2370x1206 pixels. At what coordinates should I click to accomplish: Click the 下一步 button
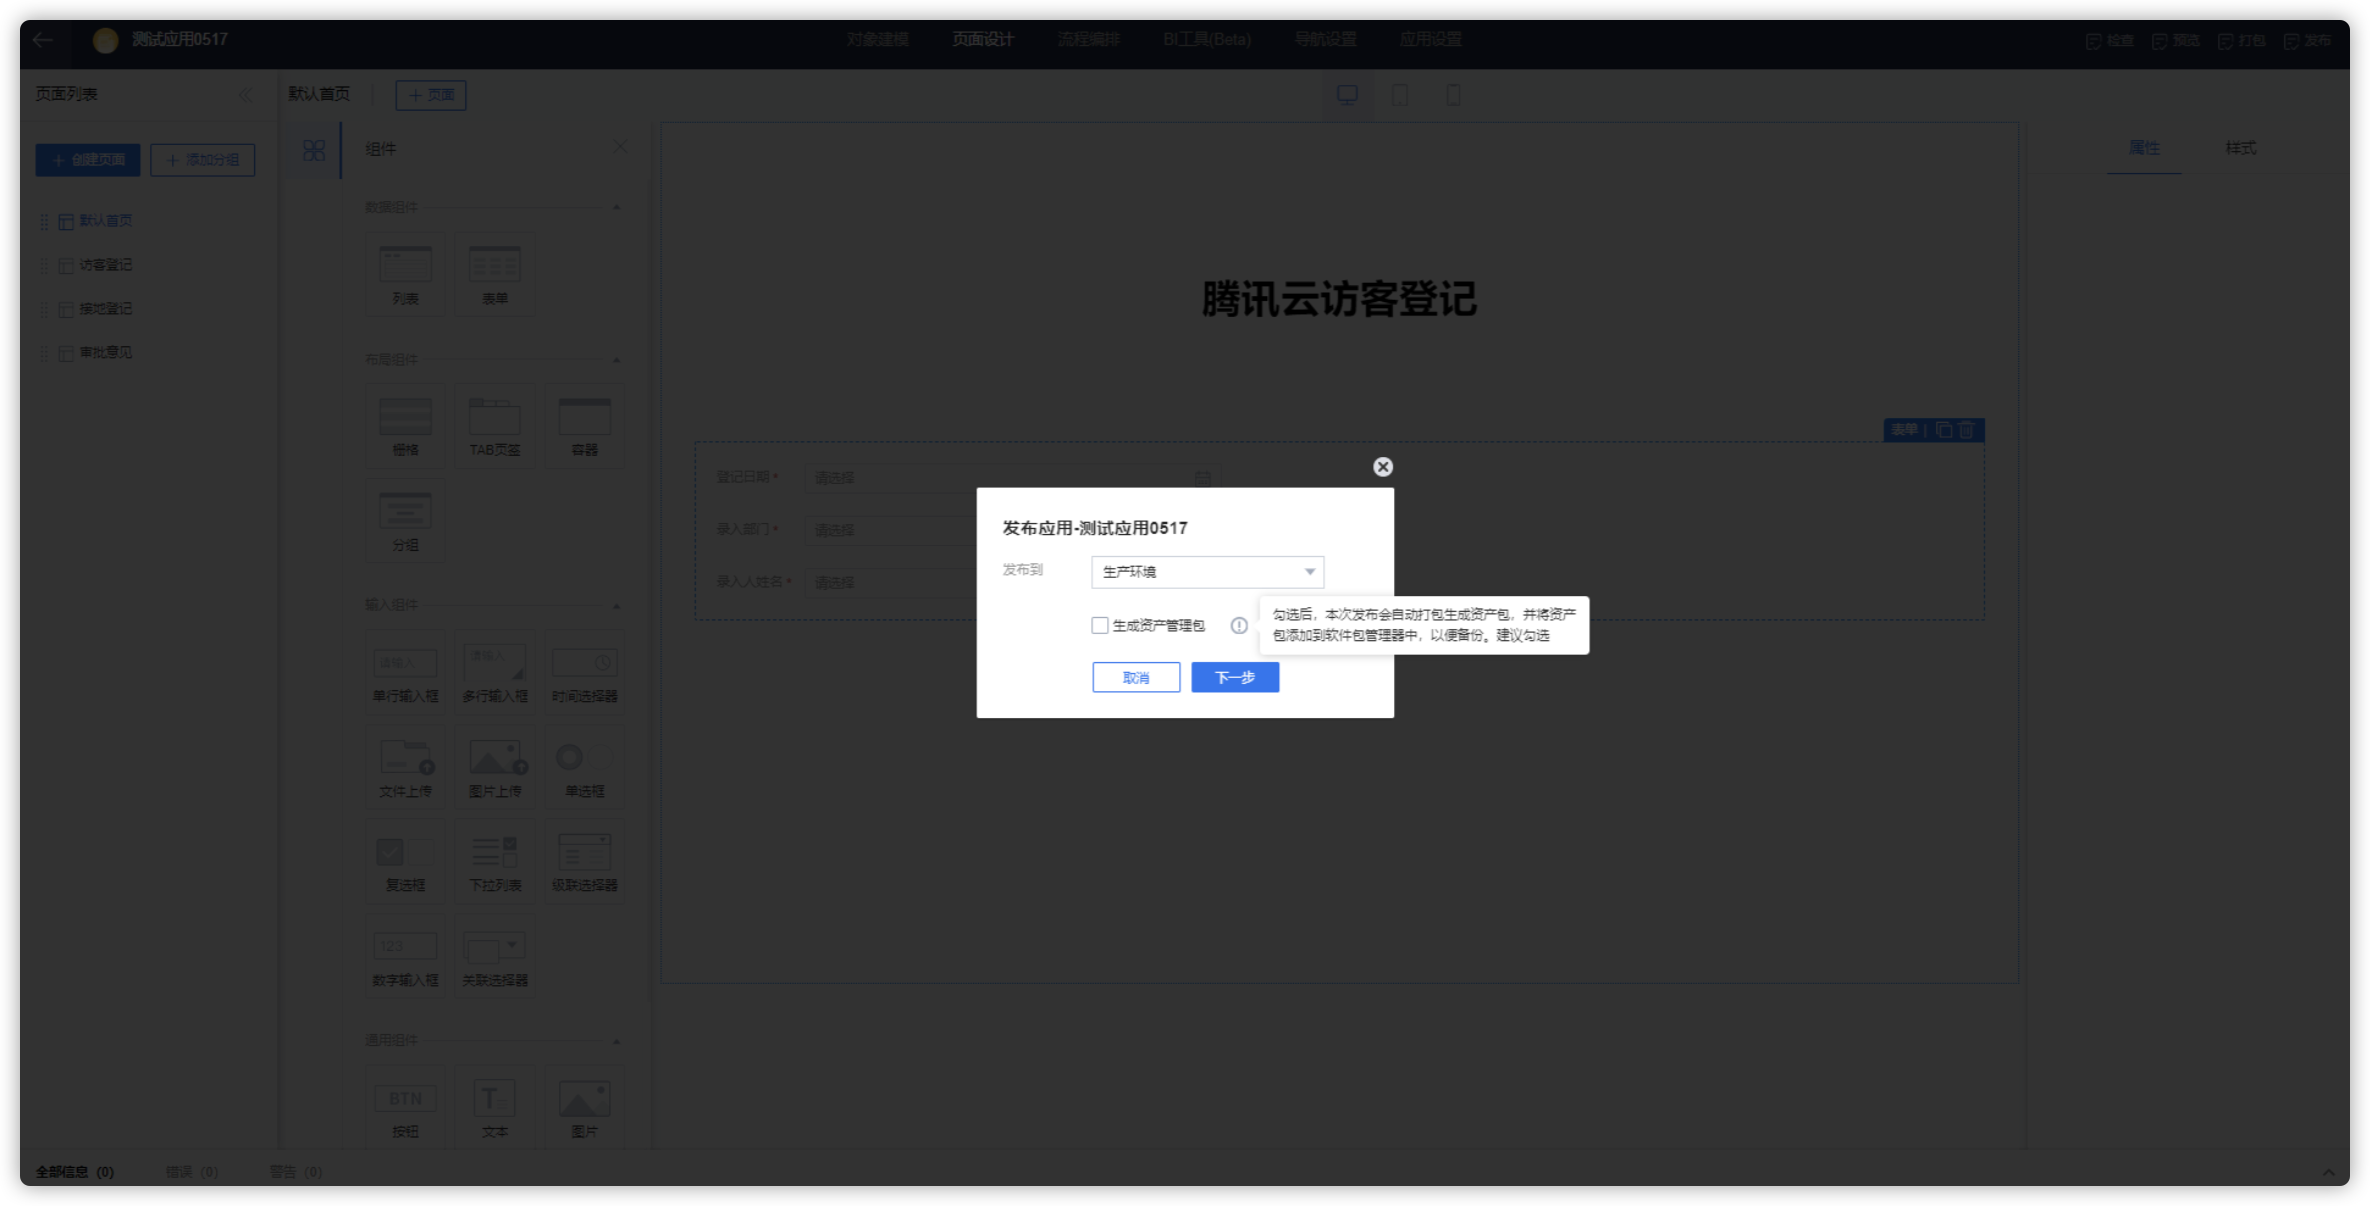click(1235, 677)
